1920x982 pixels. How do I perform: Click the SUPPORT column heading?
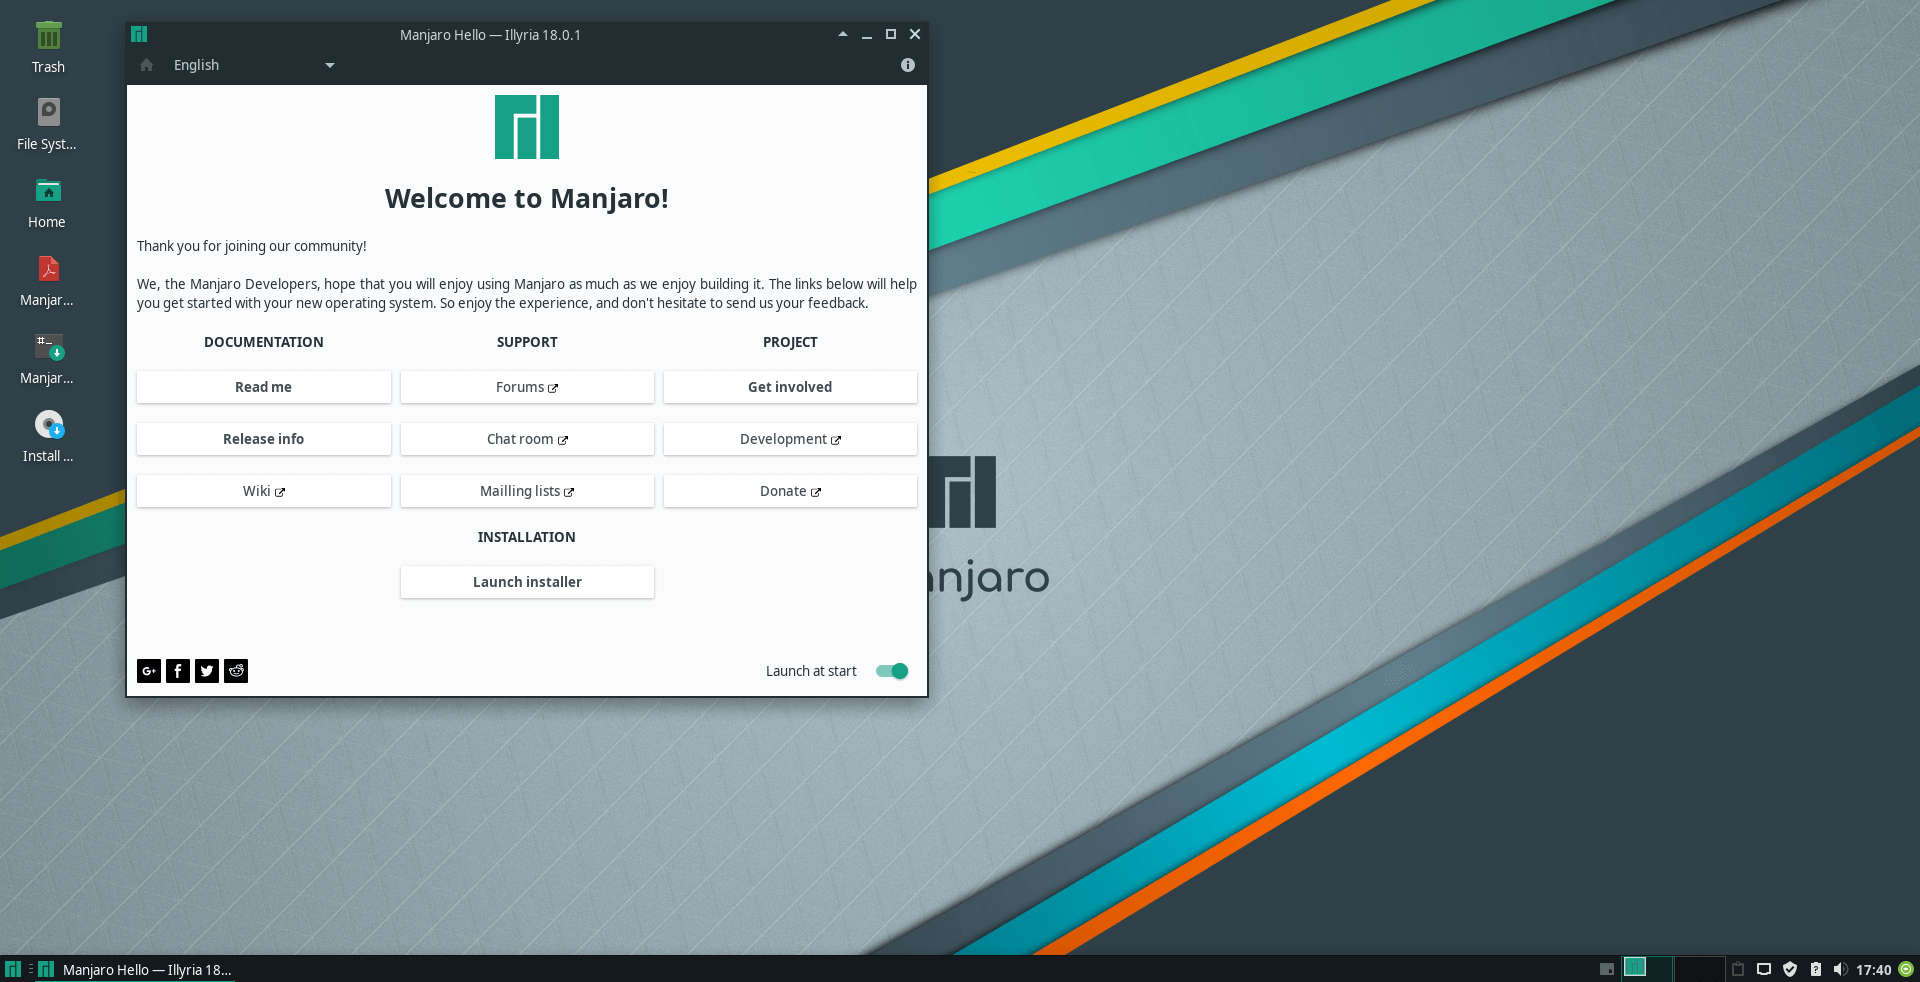pos(527,342)
